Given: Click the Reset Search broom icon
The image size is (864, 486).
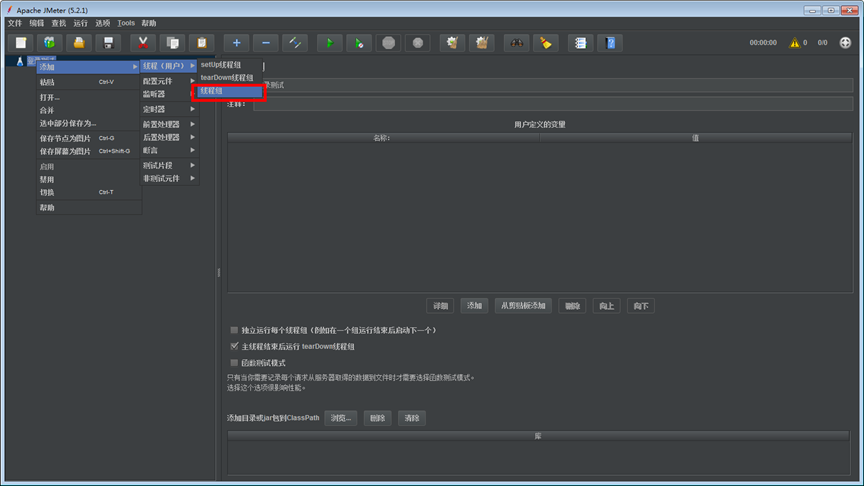Looking at the screenshot, I should click(546, 43).
